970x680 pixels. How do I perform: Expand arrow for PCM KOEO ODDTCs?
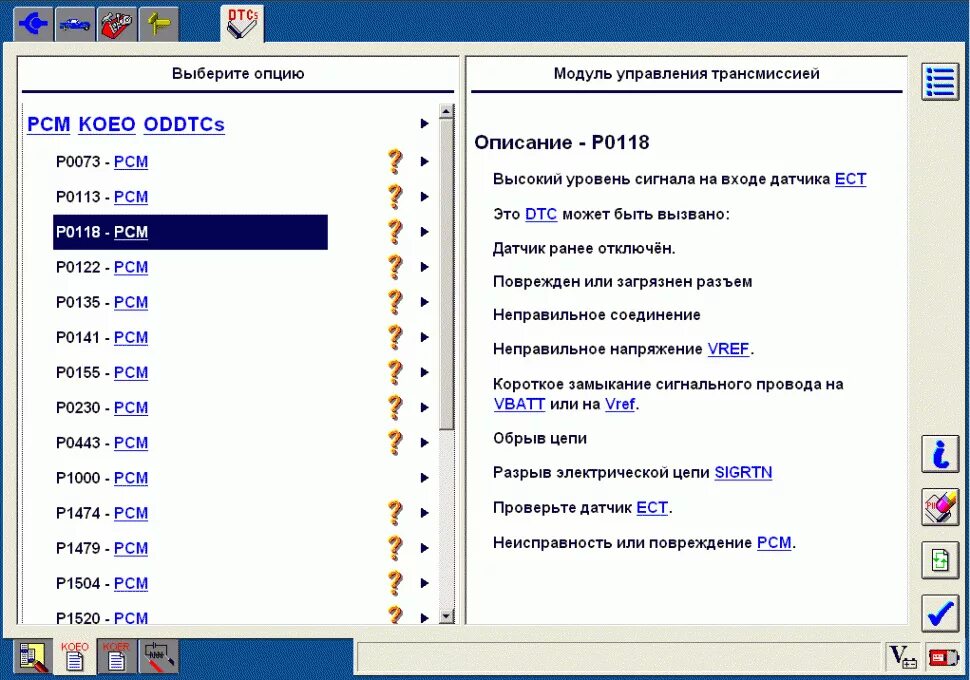pyautogui.click(x=424, y=124)
